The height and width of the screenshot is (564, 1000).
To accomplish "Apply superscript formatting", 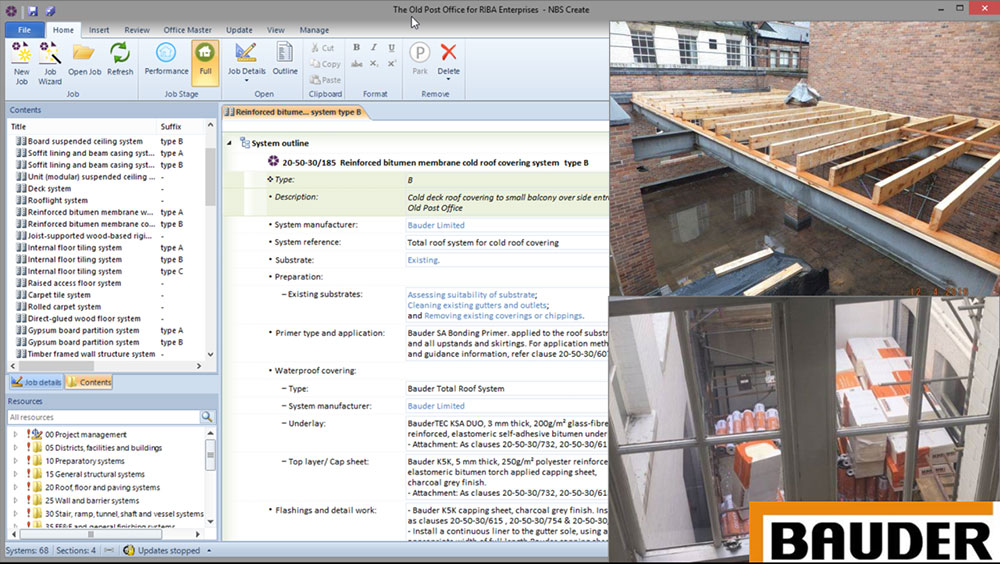I will (392, 64).
